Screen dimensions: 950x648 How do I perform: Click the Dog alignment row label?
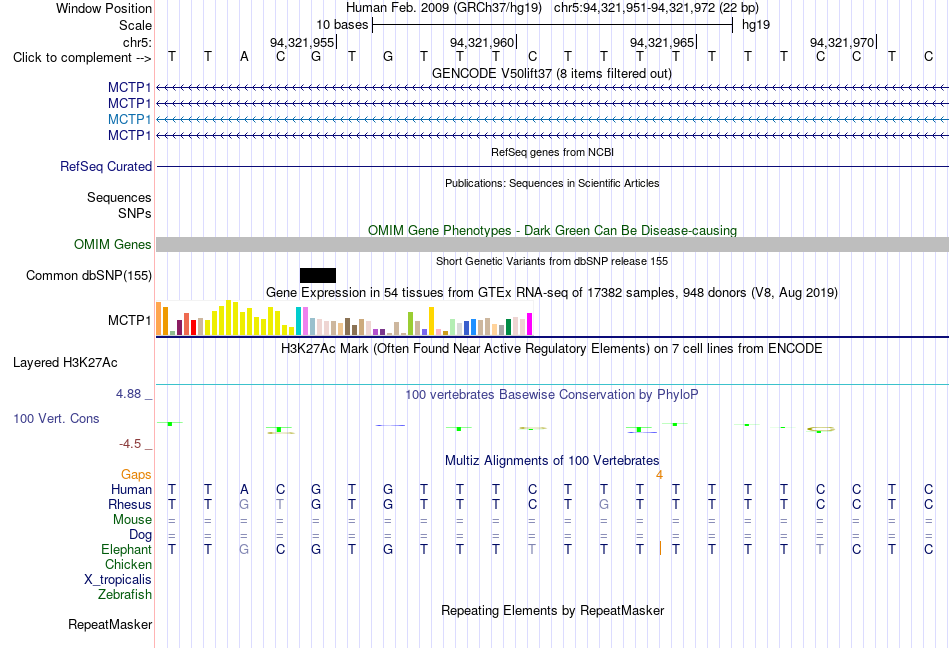pos(141,535)
